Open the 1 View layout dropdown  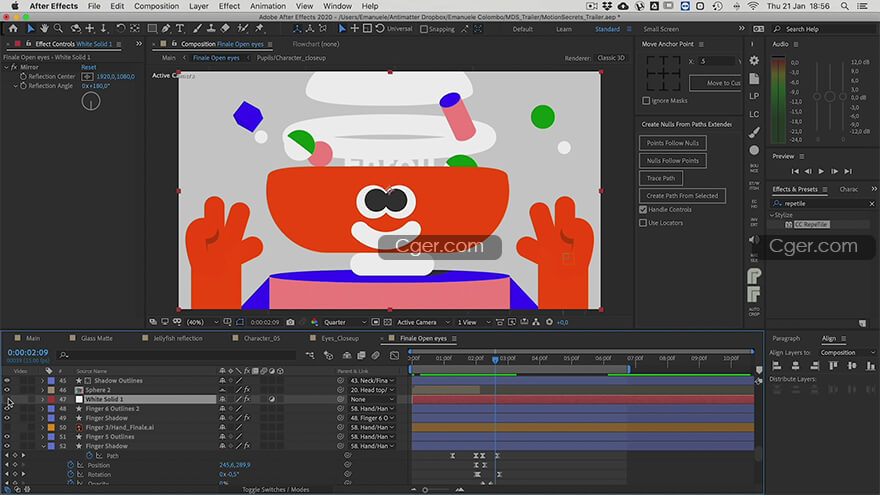pyautogui.click(x=474, y=322)
